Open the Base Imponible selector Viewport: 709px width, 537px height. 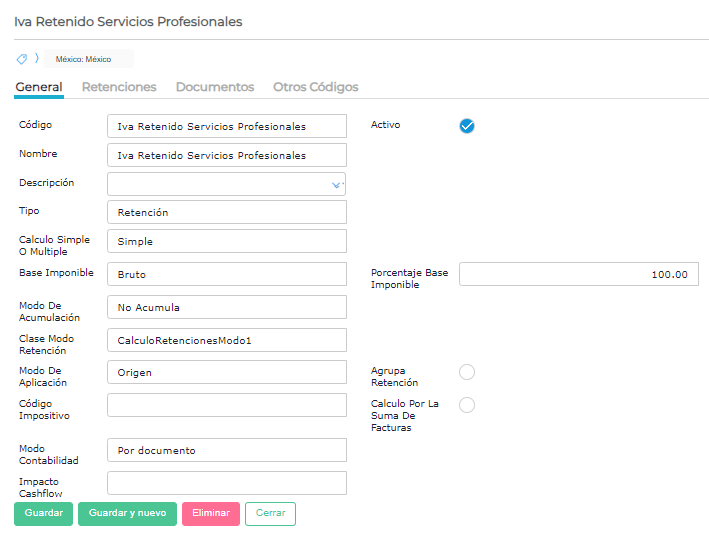226,273
